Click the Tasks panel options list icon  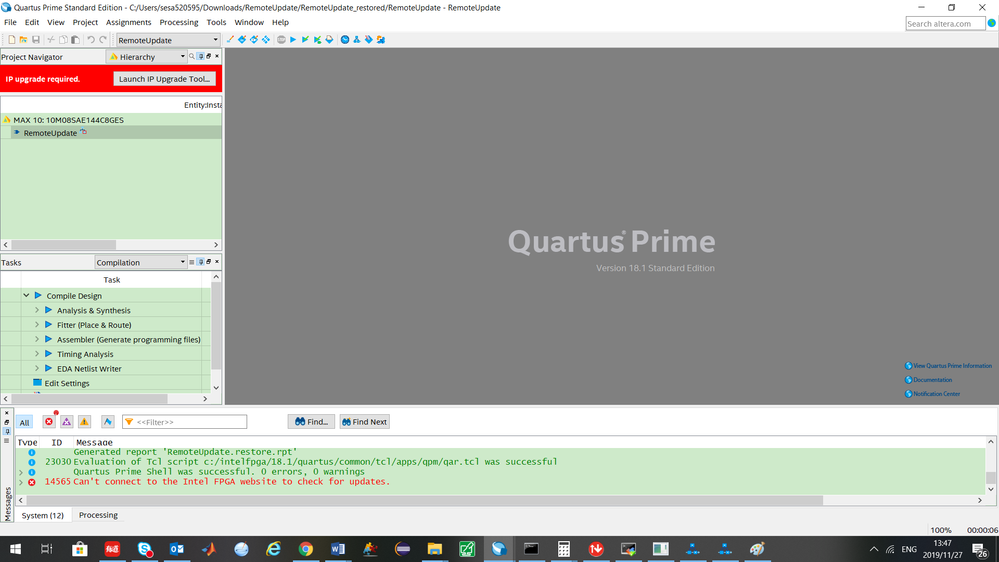(191, 262)
